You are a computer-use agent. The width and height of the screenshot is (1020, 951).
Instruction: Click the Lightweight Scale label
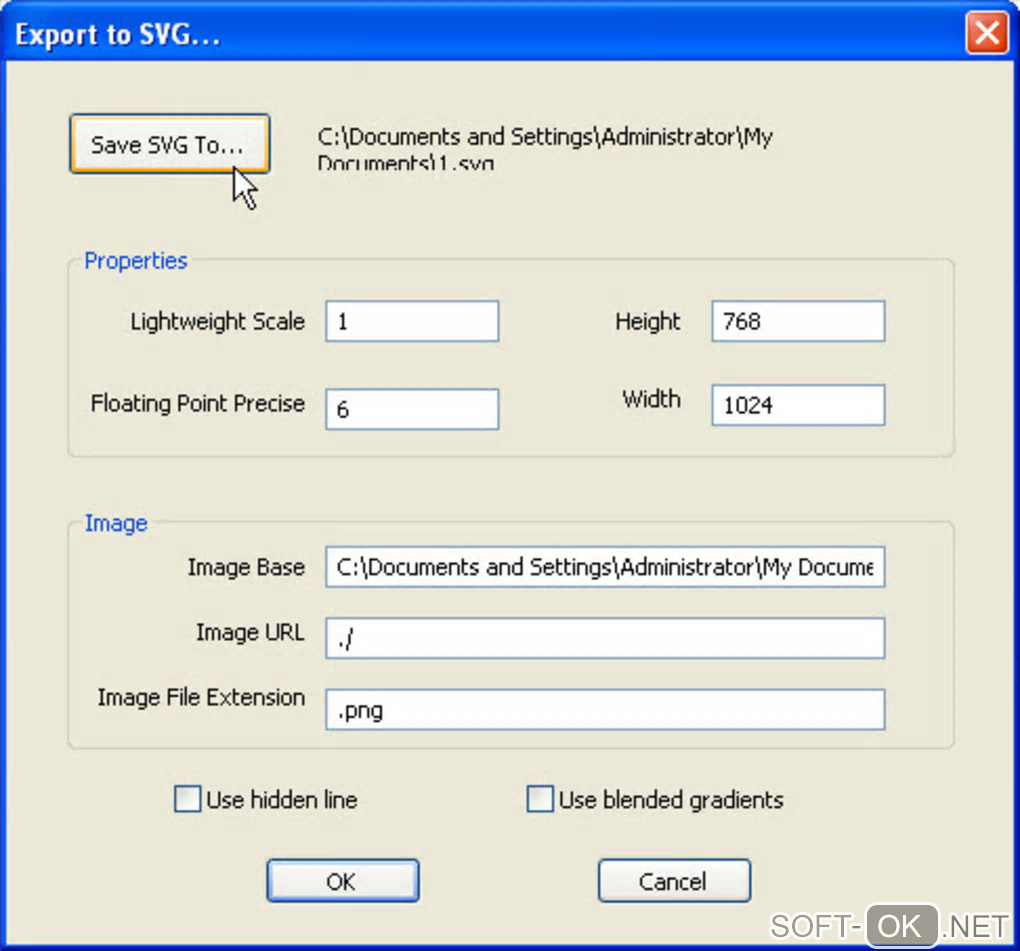pyautogui.click(x=217, y=322)
